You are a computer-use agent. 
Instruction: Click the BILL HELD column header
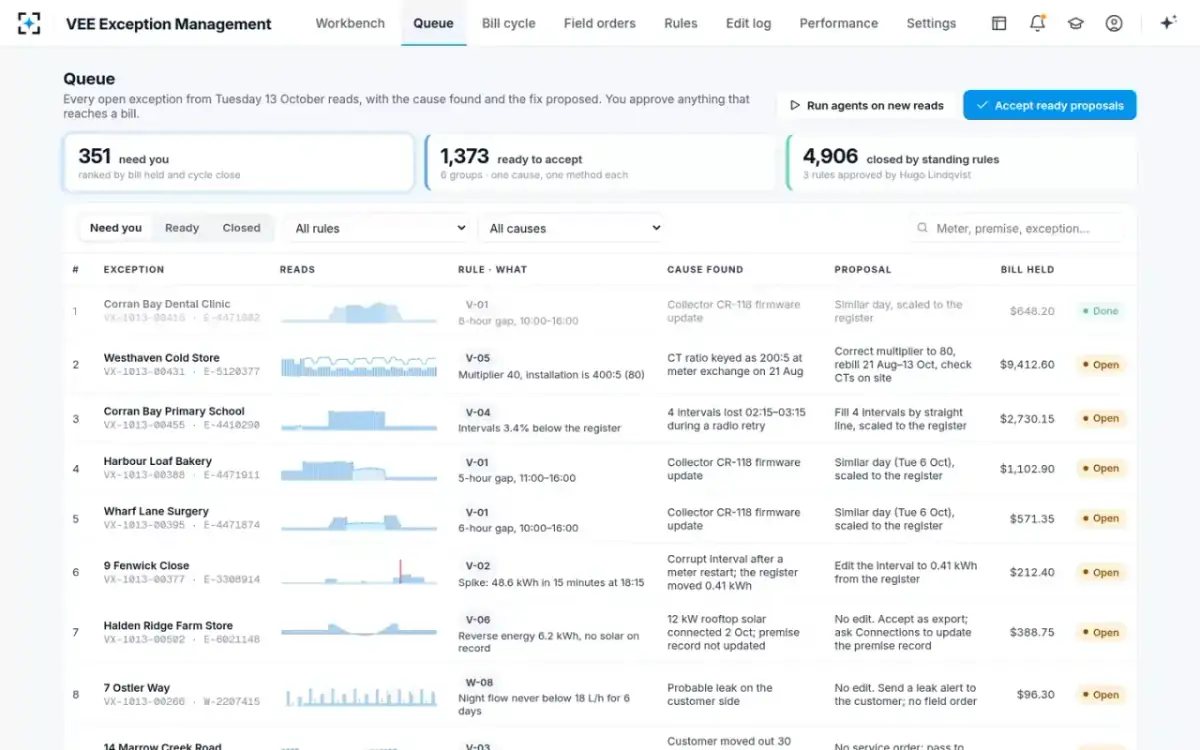(1027, 269)
